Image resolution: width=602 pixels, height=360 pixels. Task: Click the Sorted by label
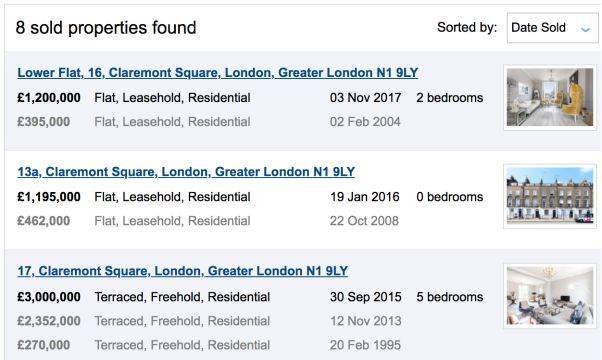click(x=467, y=27)
